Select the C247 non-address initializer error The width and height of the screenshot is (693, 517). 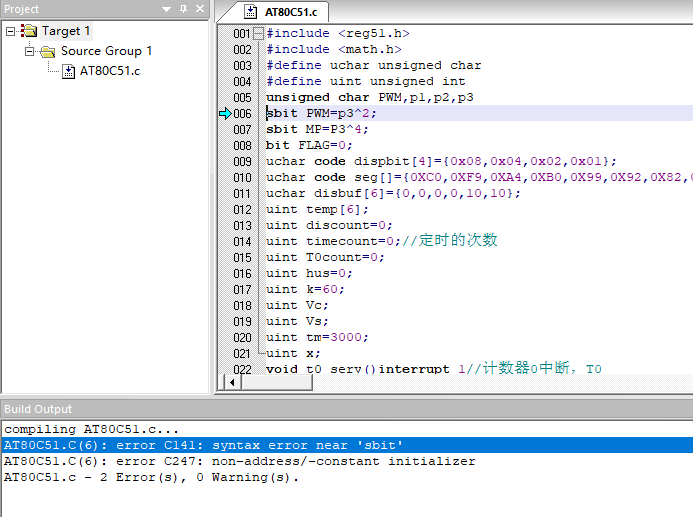click(x=240, y=461)
